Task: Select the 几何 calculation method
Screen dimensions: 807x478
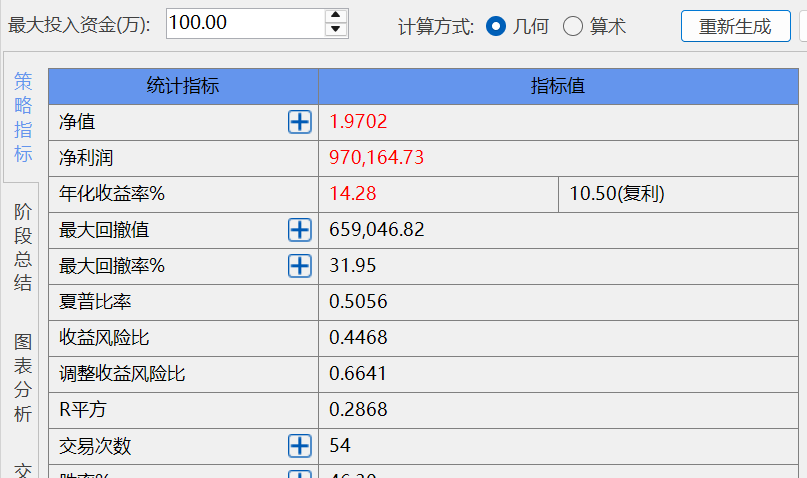Action: pyautogui.click(x=496, y=26)
